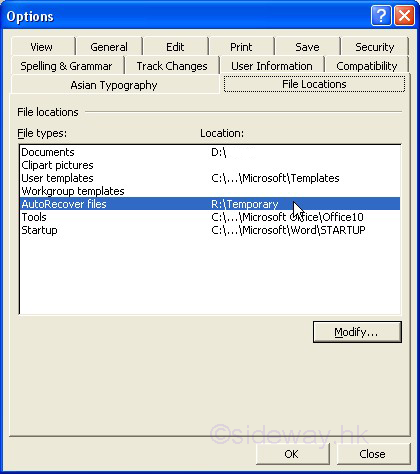420x474 pixels.
Task: Select the Clipart pictures entry
Action: tap(210, 165)
